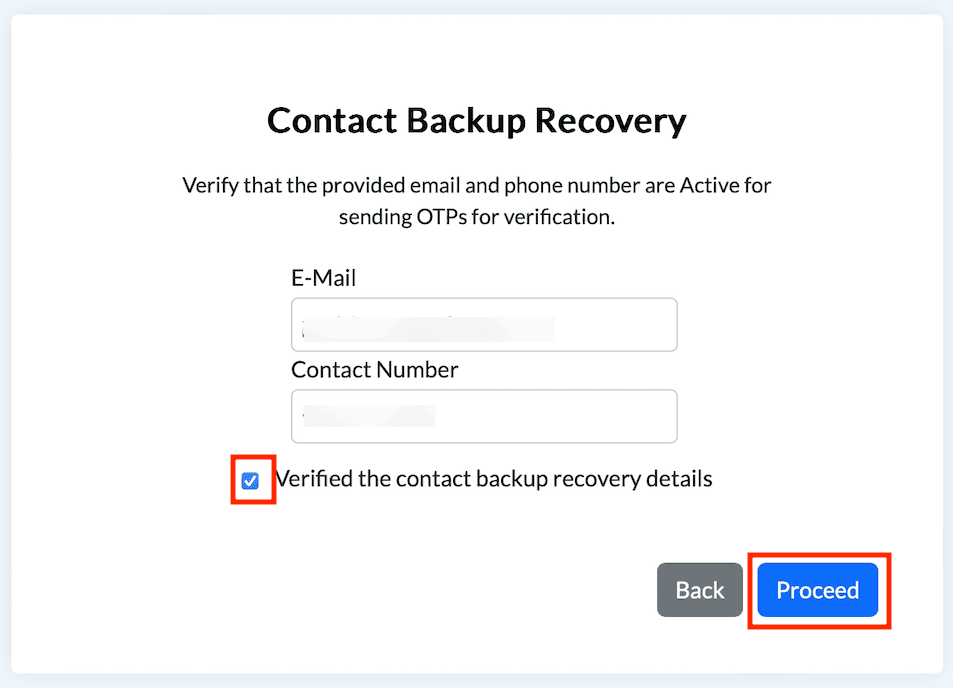Click inside the E-Mail input field
Image resolution: width=953 pixels, height=688 pixels.
(484, 325)
